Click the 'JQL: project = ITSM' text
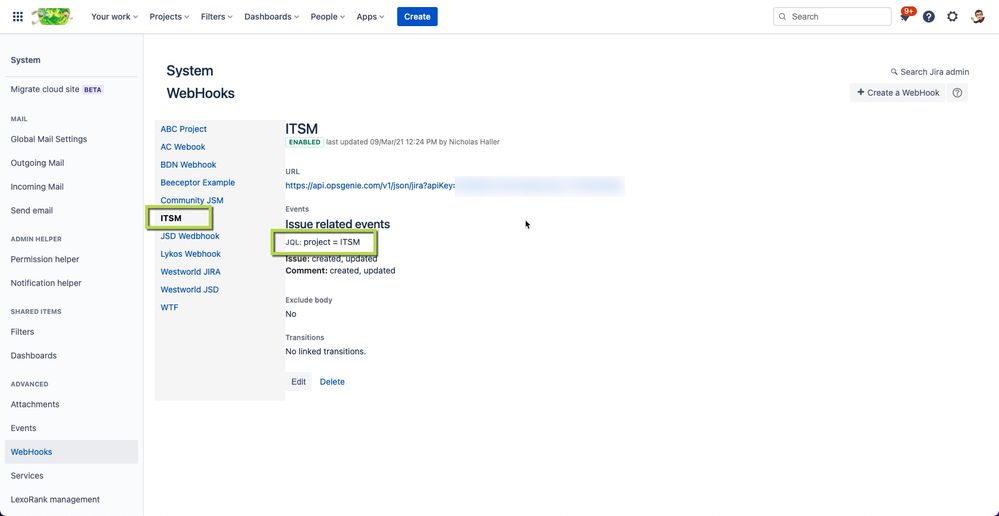The height and width of the screenshot is (516, 999). point(323,242)
